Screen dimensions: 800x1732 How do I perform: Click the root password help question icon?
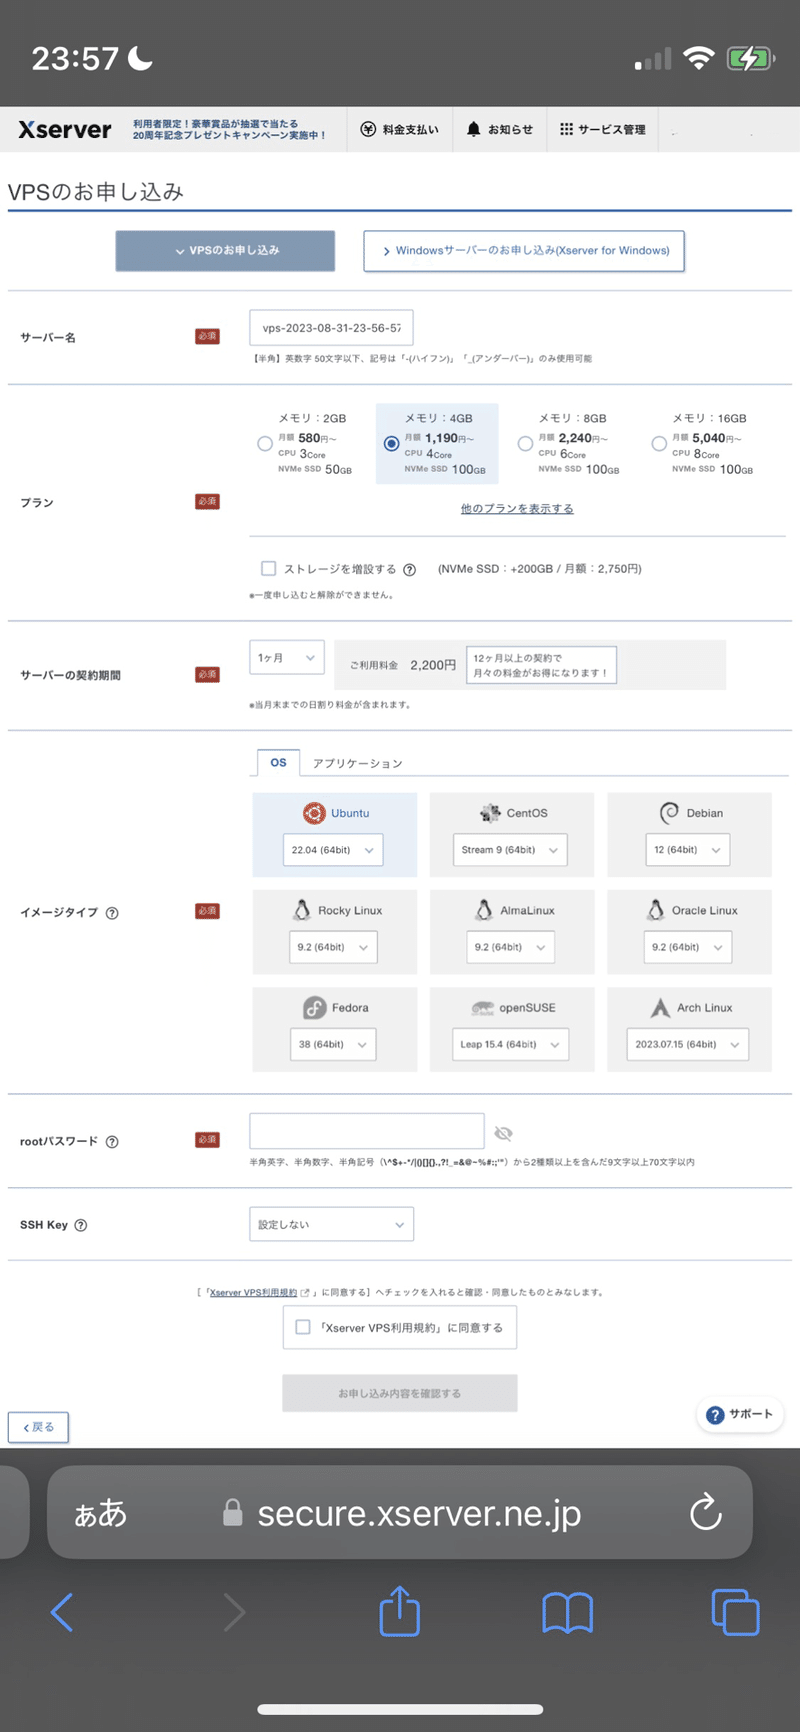coord(112,1141)
